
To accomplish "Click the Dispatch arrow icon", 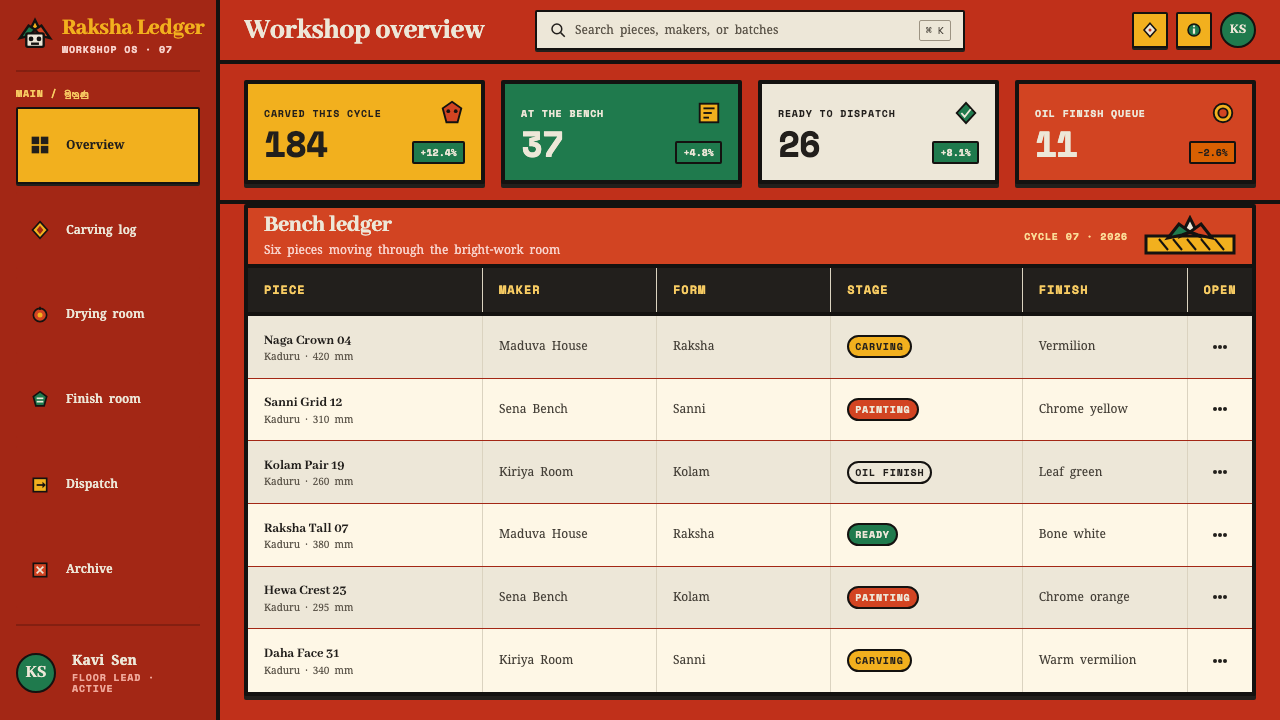I will 40,484.
